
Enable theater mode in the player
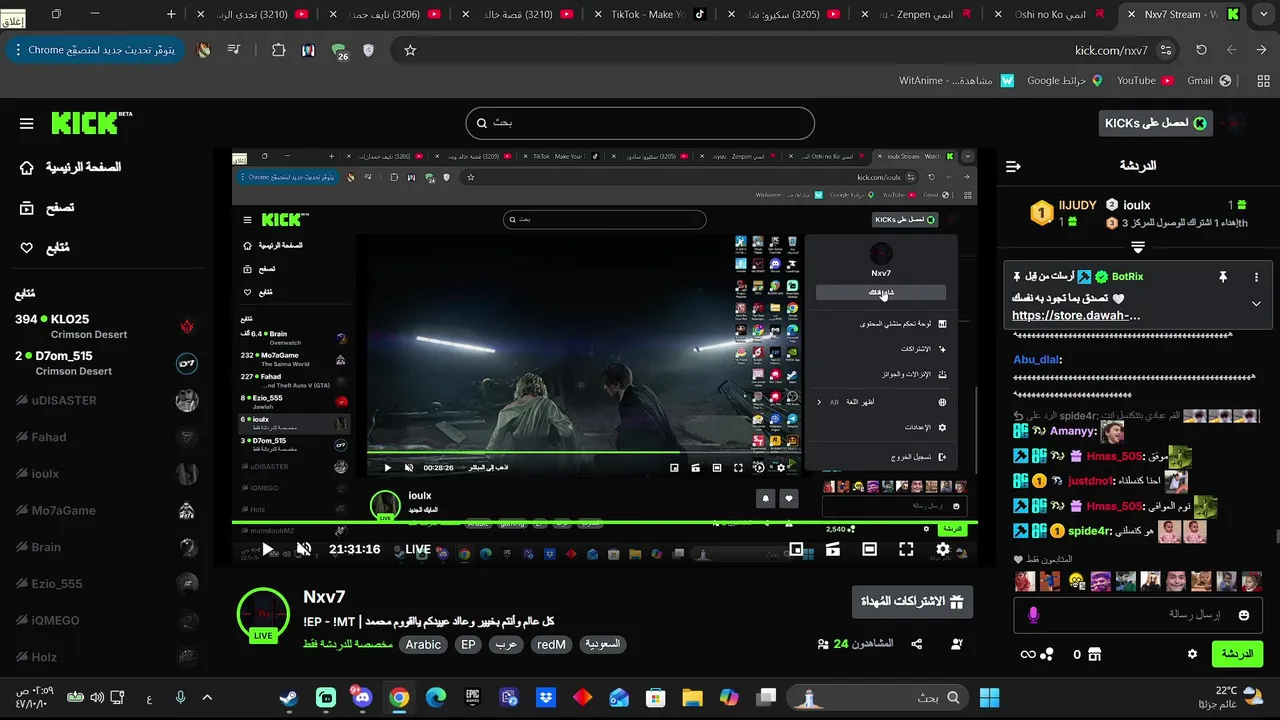[870, 549]
